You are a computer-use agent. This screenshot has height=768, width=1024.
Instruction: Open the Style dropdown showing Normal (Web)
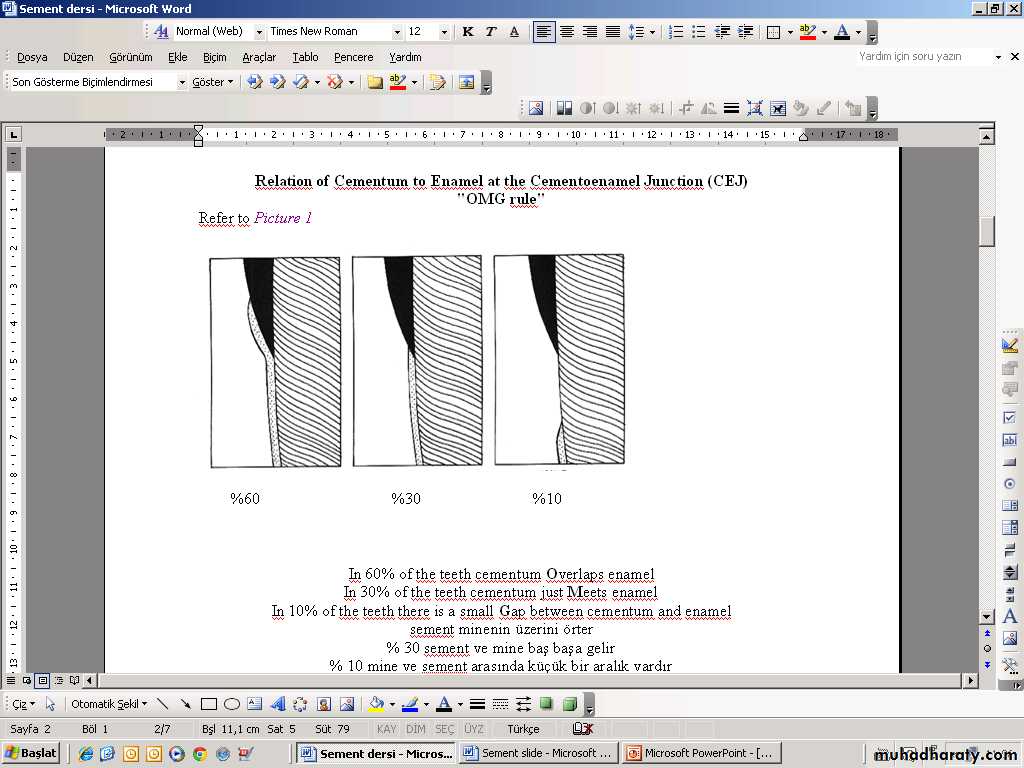pyautogui.click(x=259, y=32)
